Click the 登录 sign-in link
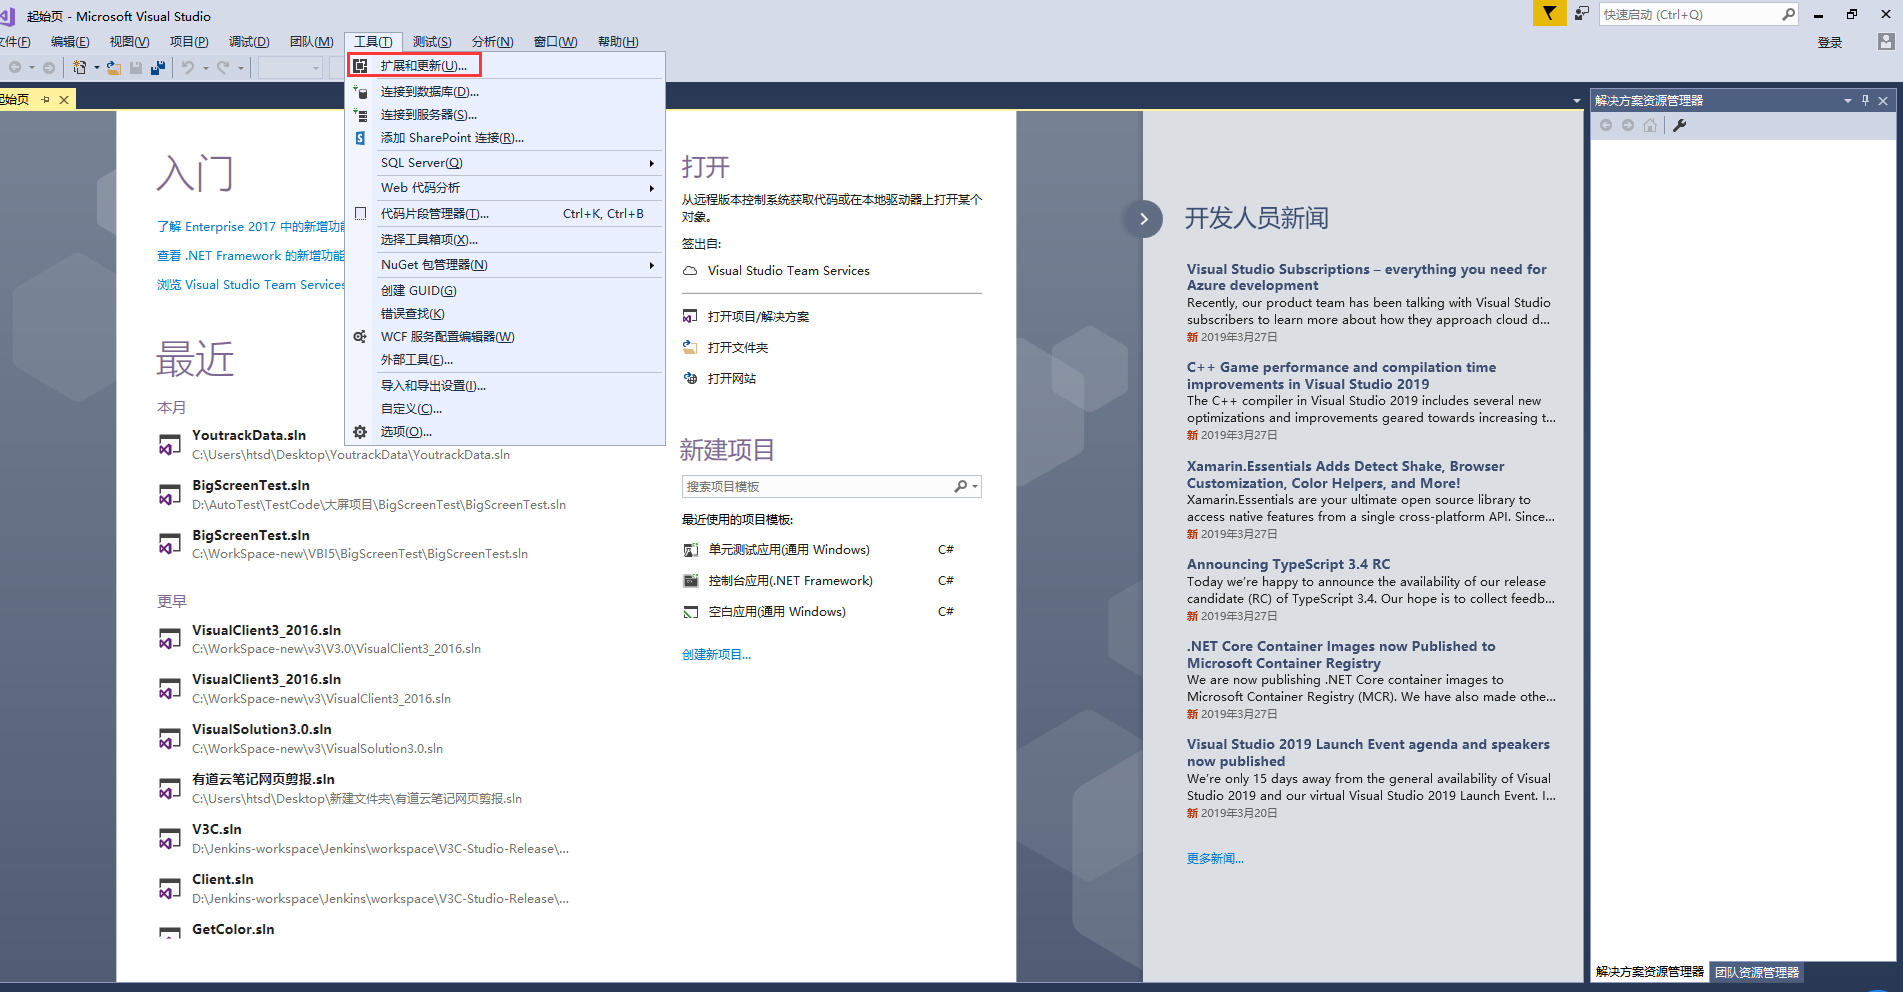The width and height of the screenshot is (1903, 992). (x=1830, y=42)
